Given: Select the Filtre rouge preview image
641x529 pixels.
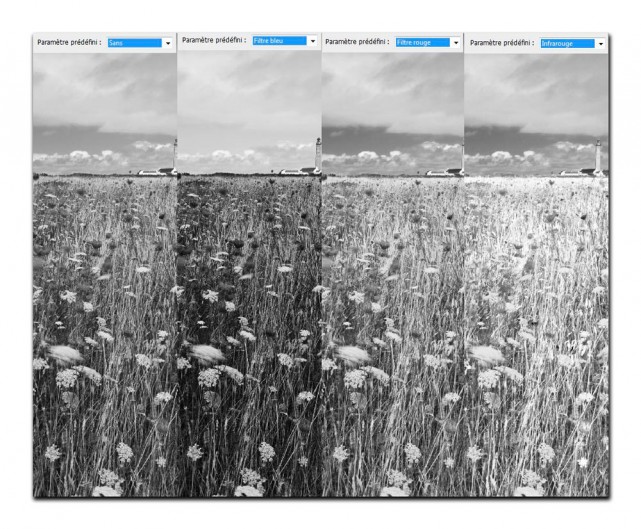Looking at the screenshot, I should point(393,275).
